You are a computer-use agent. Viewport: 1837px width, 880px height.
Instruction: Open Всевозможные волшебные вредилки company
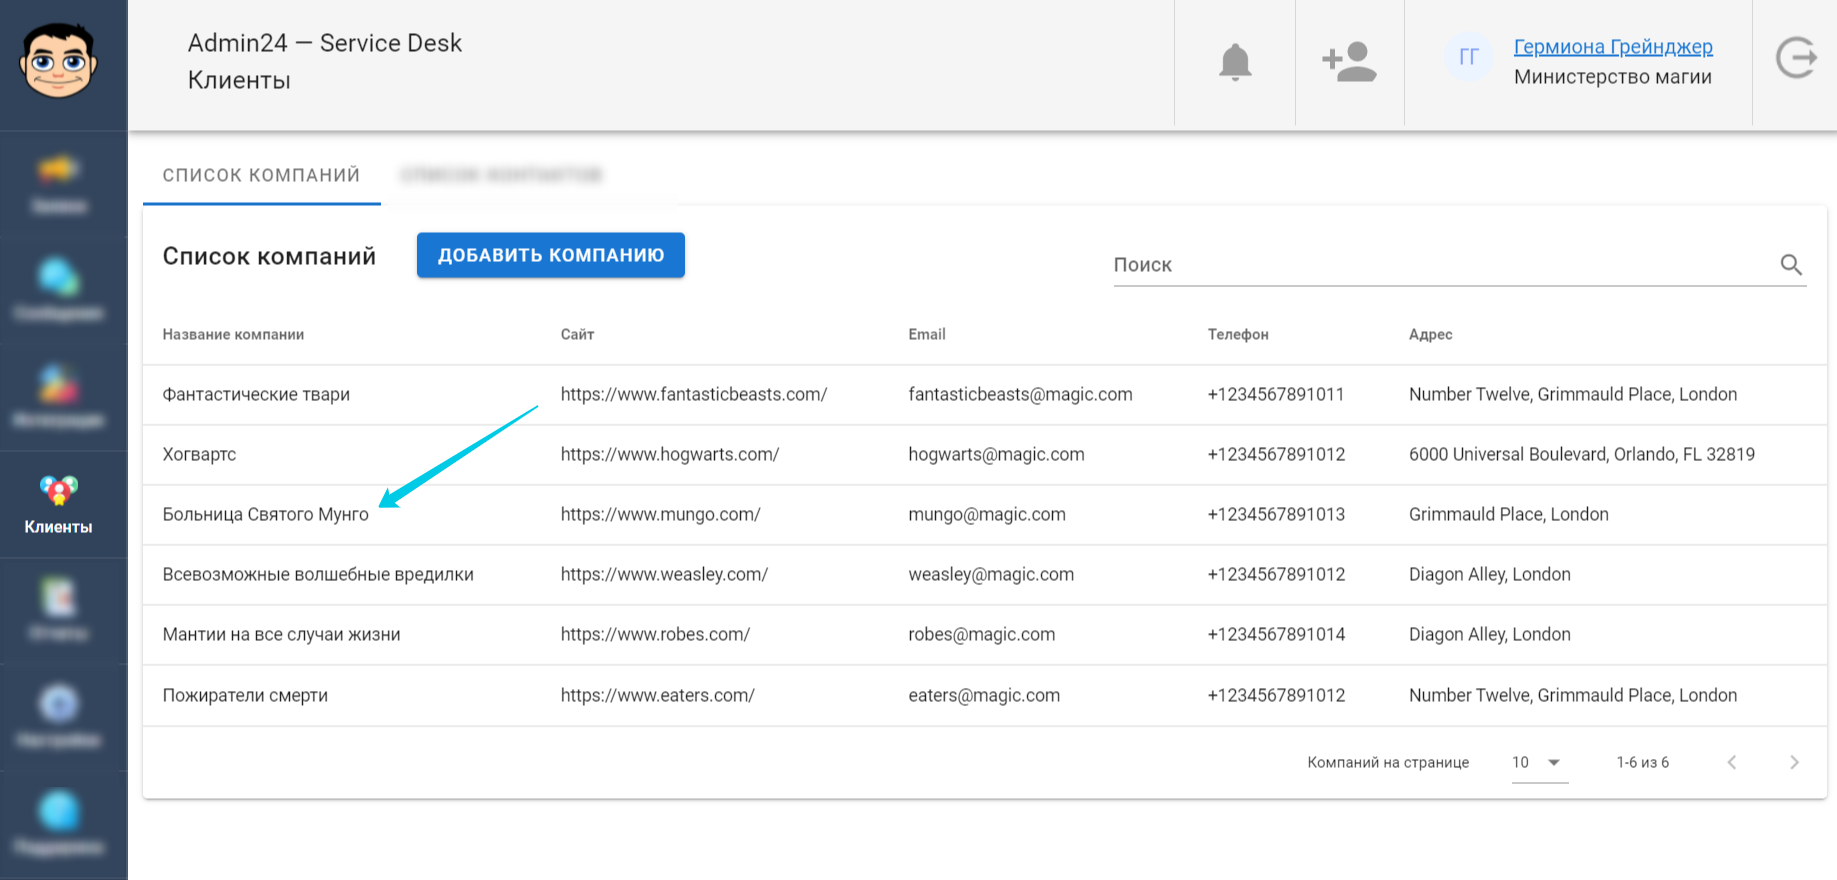click(x=318, y=575)
